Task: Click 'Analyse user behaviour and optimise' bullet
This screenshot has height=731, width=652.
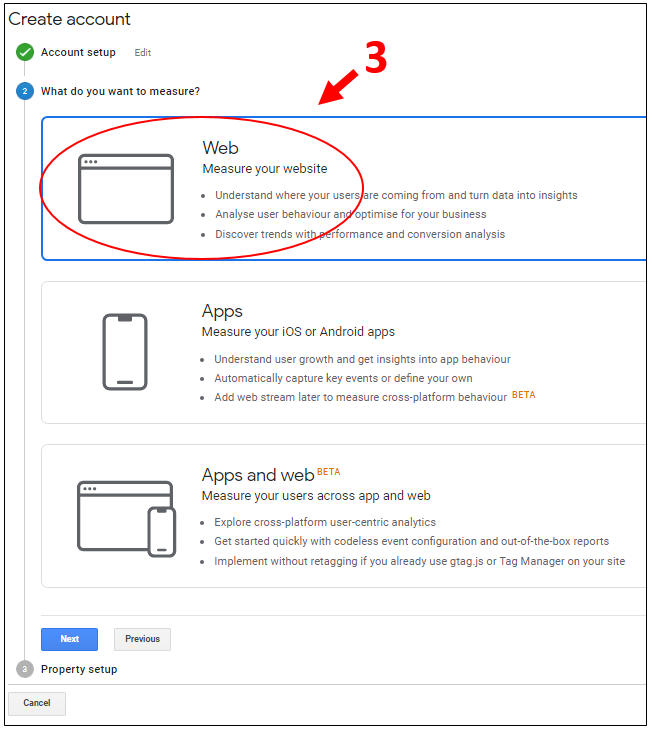Action: point(350,214)
